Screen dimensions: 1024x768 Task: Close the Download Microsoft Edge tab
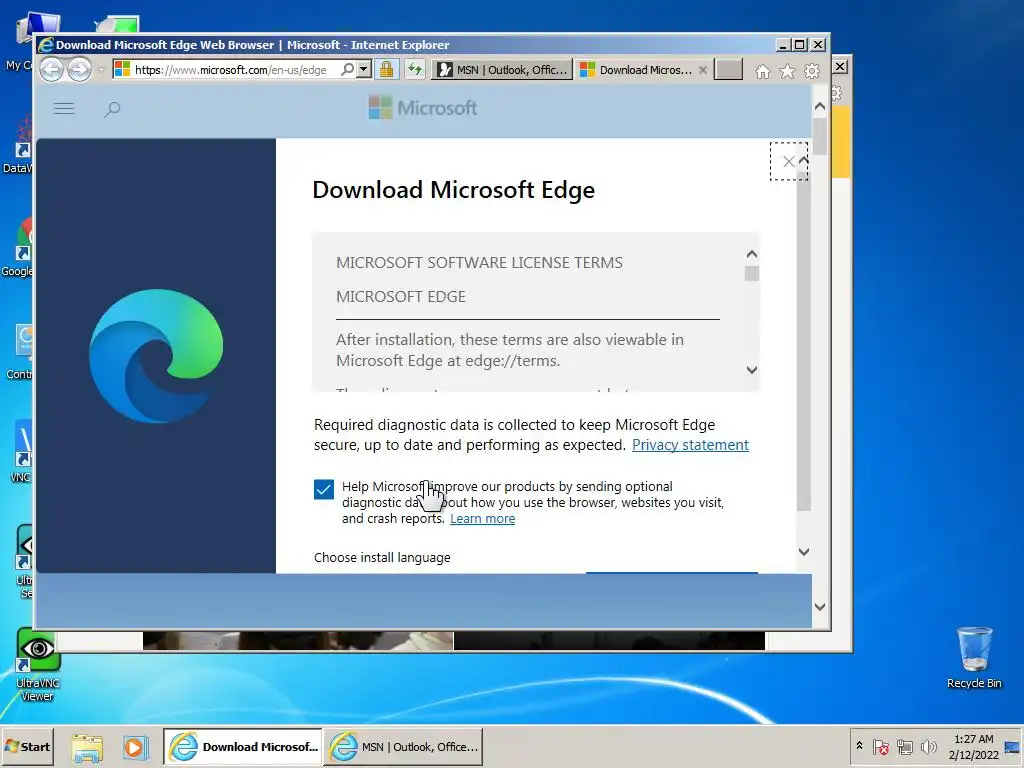click(x=703, y=70)
